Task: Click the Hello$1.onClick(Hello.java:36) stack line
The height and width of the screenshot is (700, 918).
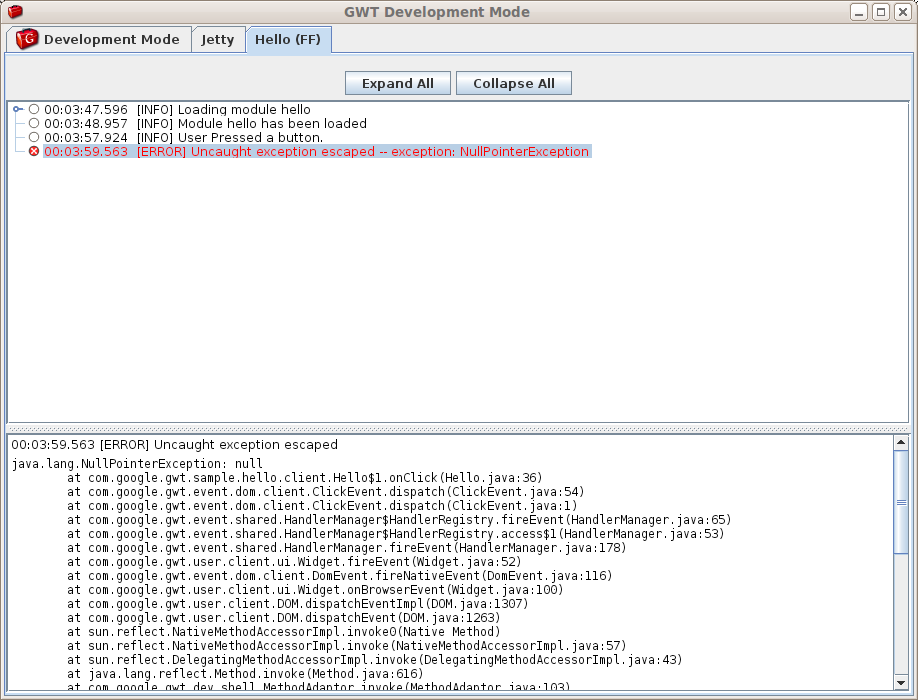Action: click(304, 478)
